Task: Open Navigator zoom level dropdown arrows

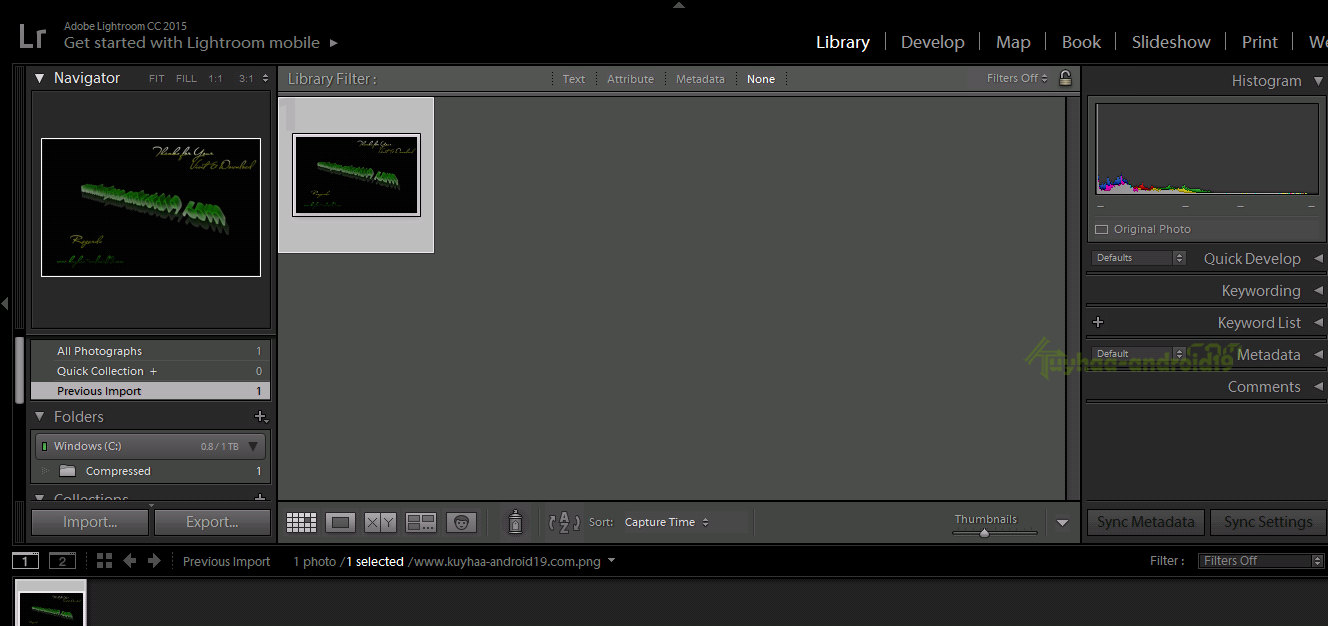Action: point(265,78)
